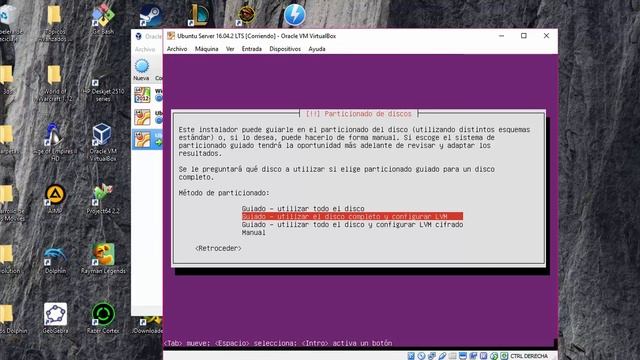The height and width of the screenshot is (360, 640).
Task: Select 'Guiado - utilizar todo el disco' option
Action: [303, 209]
